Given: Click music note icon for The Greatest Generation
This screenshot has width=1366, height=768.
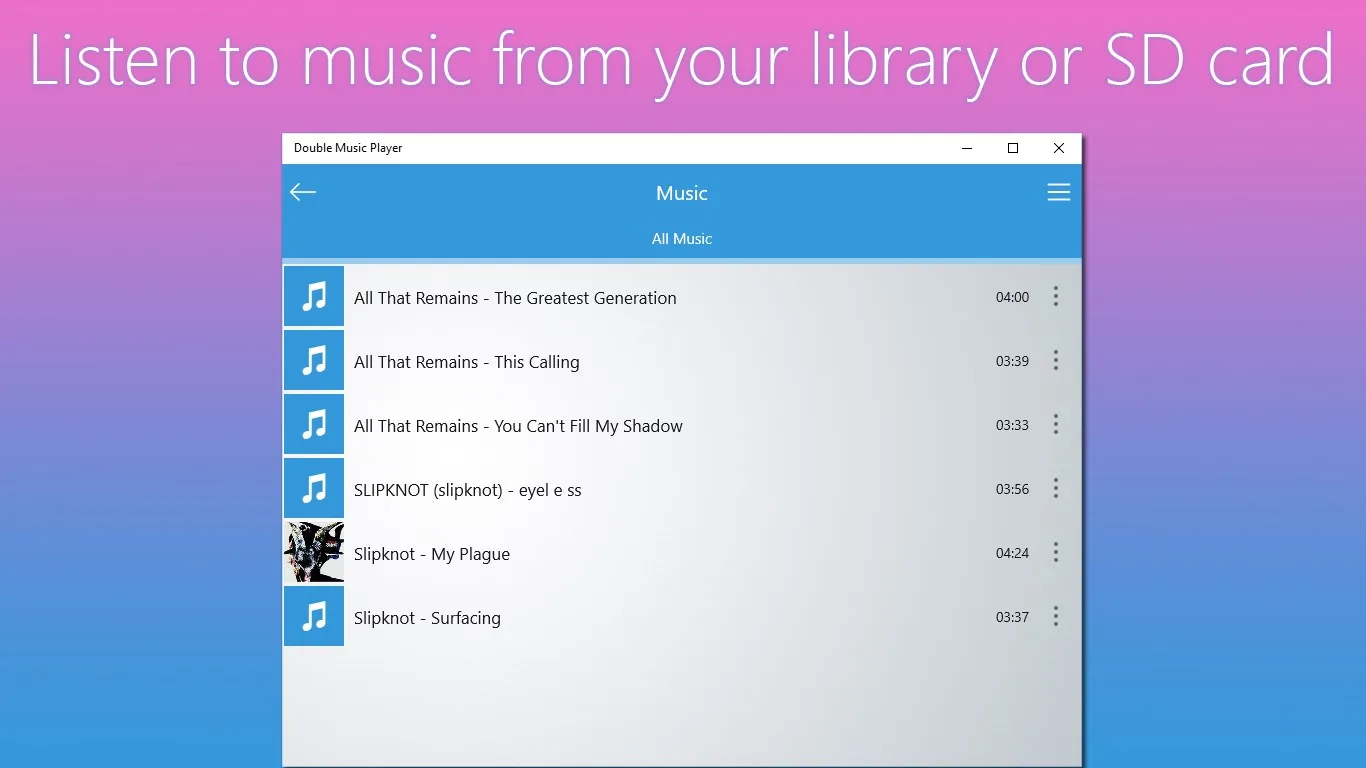Looking at the screenshot, I should point(314,296).
